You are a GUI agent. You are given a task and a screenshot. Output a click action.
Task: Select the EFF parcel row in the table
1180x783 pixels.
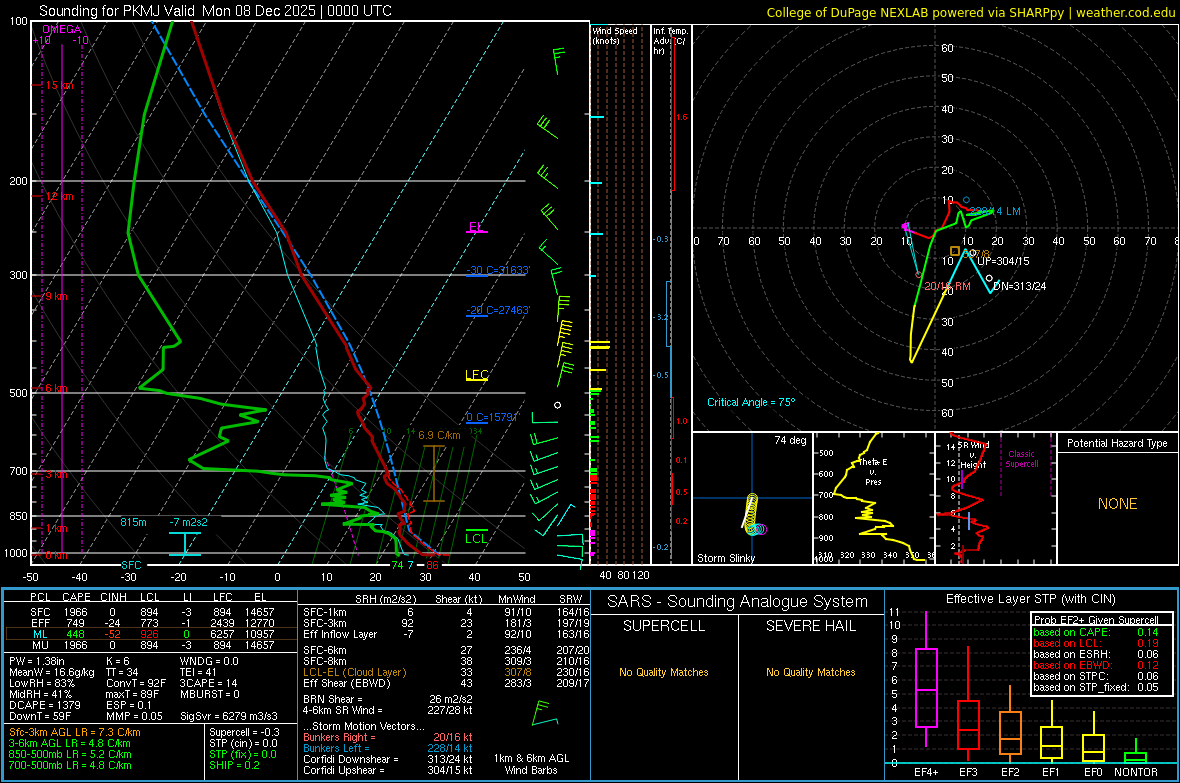153,623
